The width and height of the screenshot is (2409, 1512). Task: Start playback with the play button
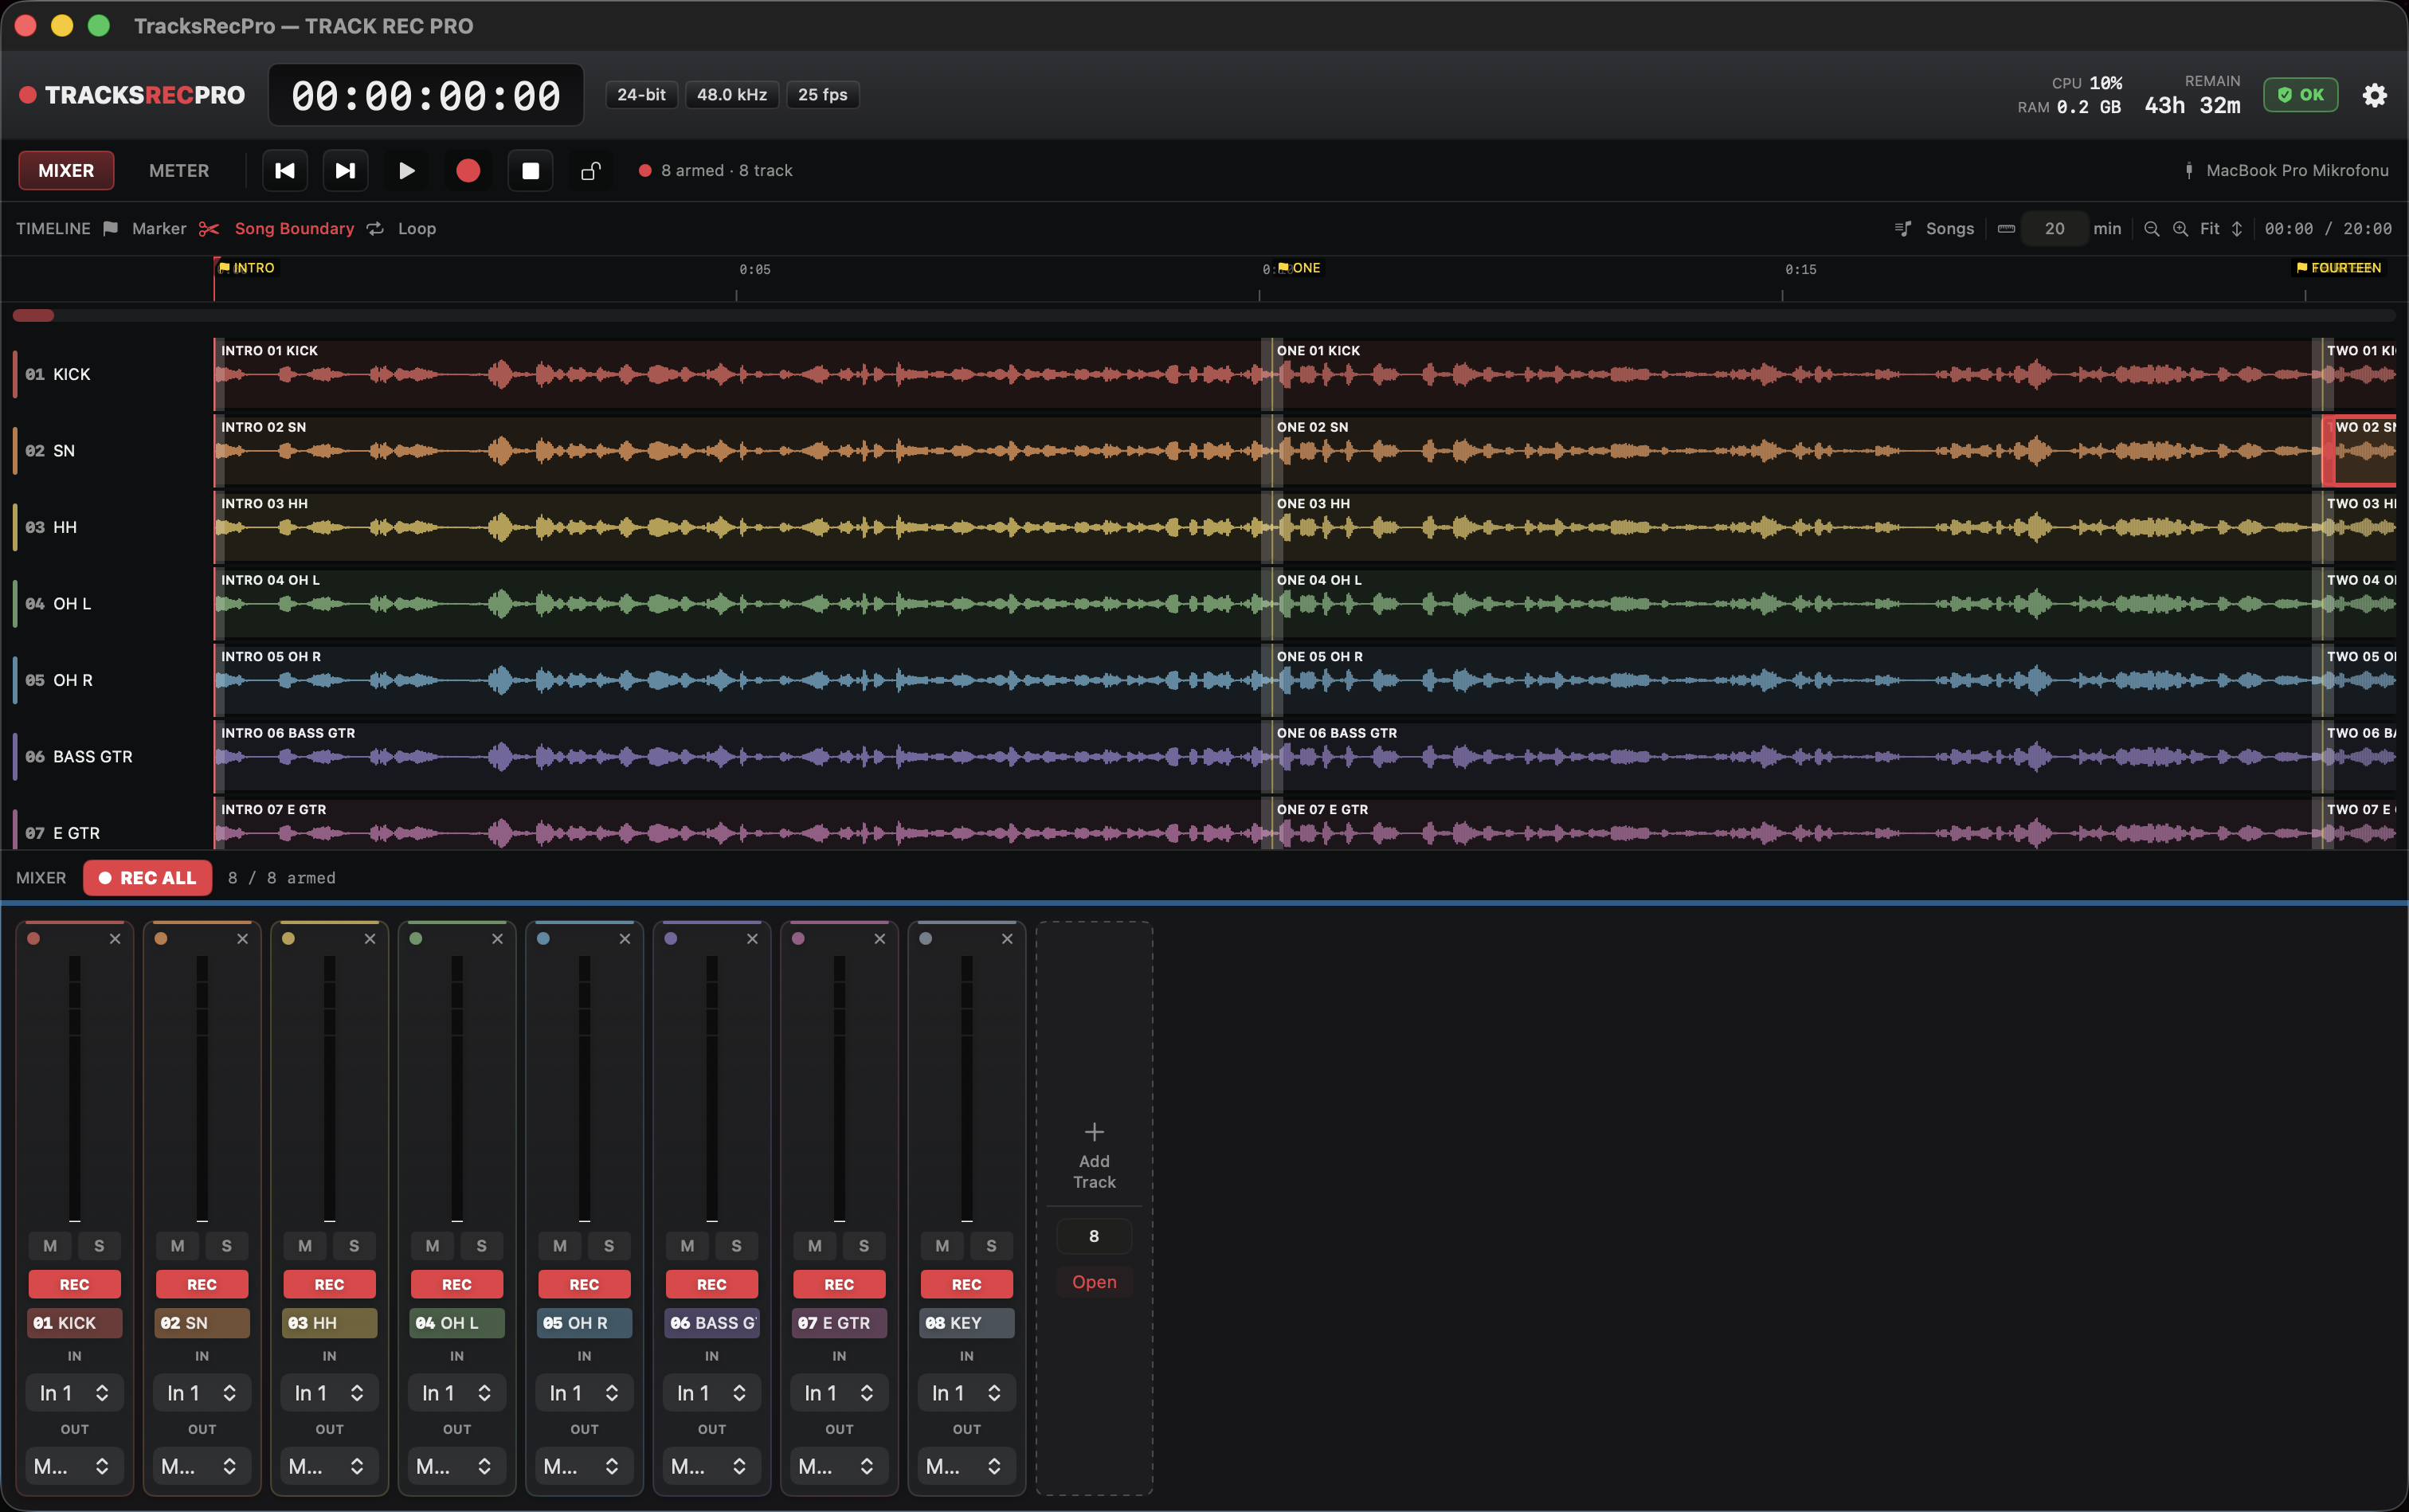click(407, 171)
